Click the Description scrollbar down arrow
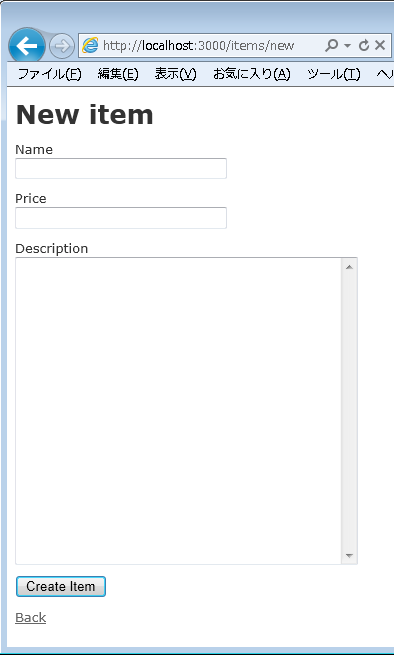The height and width of the screenshot is (655, 394). 349,556
